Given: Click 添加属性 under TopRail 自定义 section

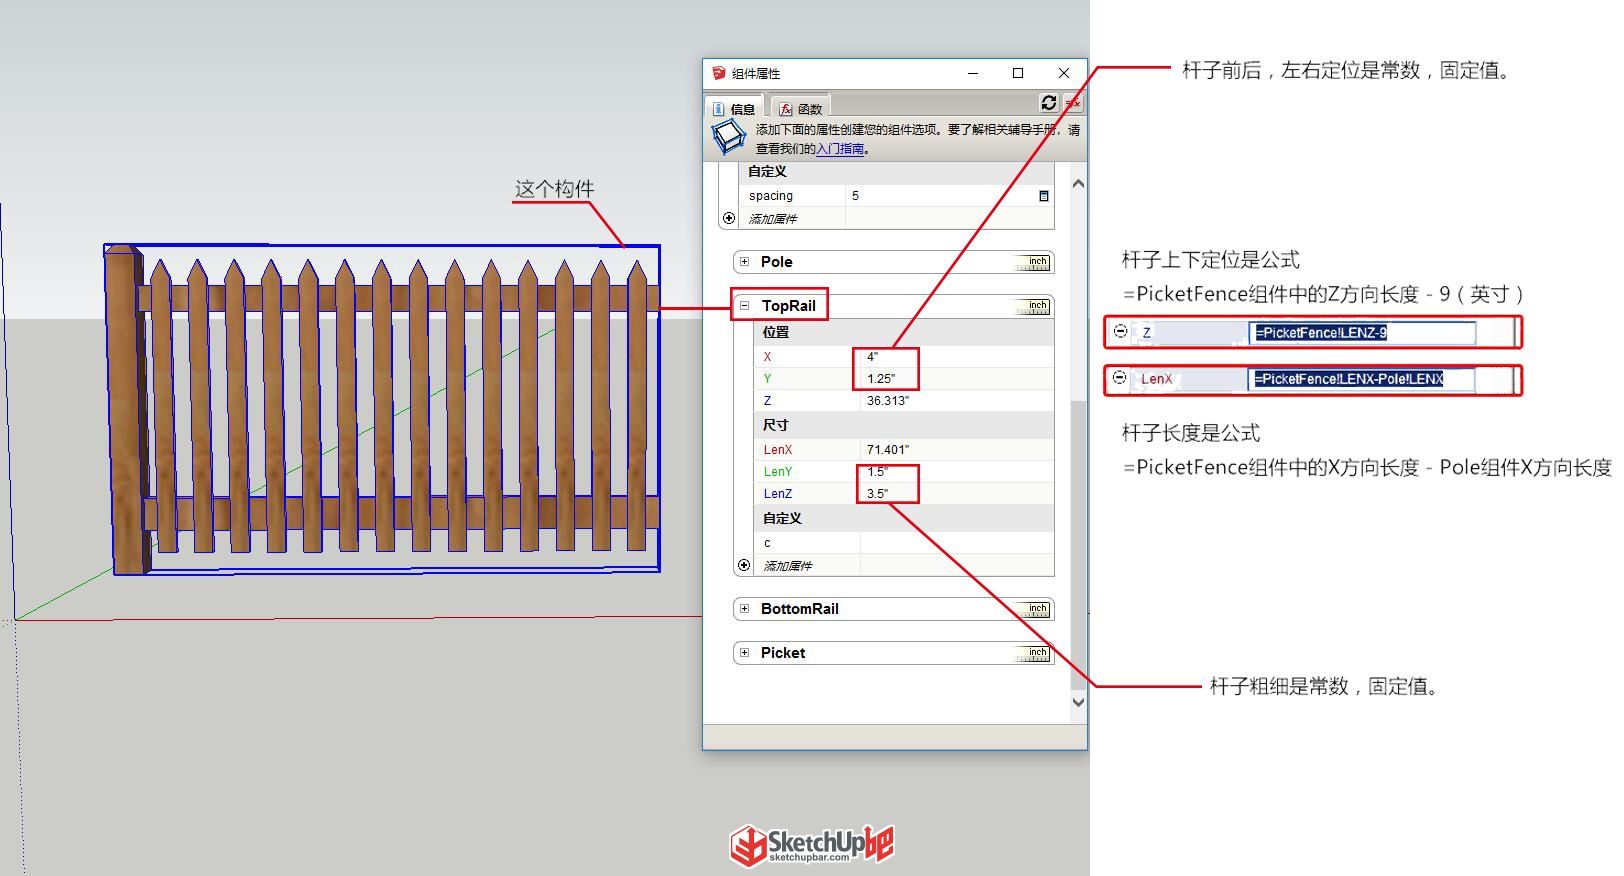Looking at the screenshot, I should tap(788, 566).
